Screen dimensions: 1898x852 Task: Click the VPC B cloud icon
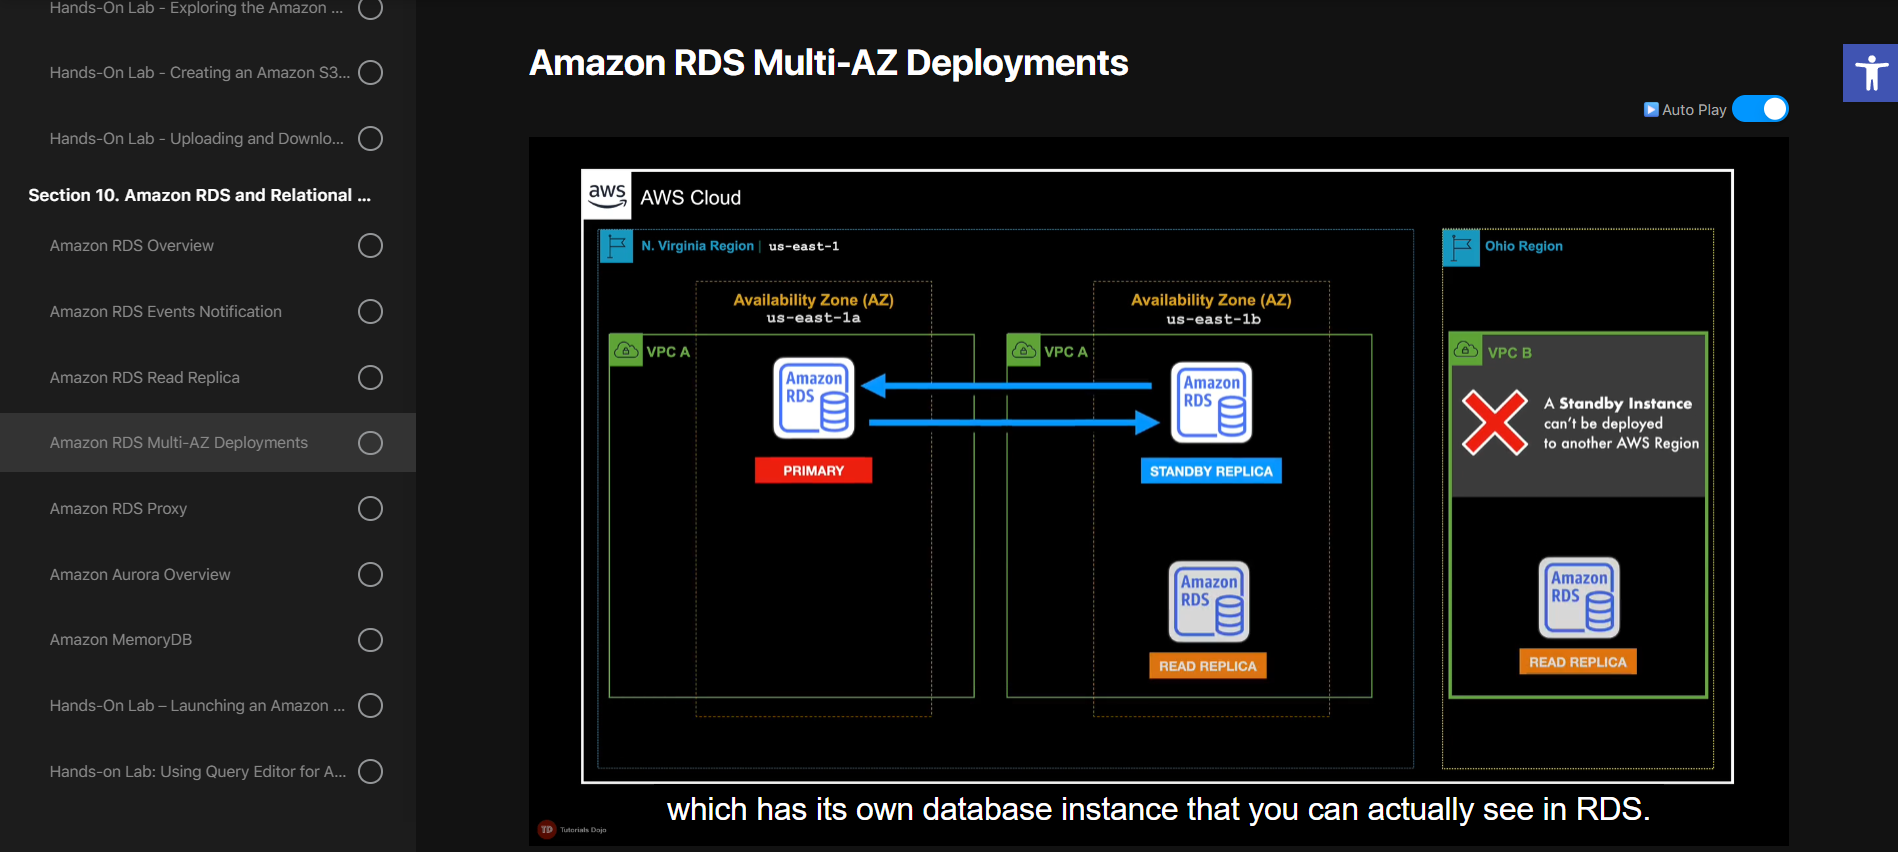[1466, 351]
